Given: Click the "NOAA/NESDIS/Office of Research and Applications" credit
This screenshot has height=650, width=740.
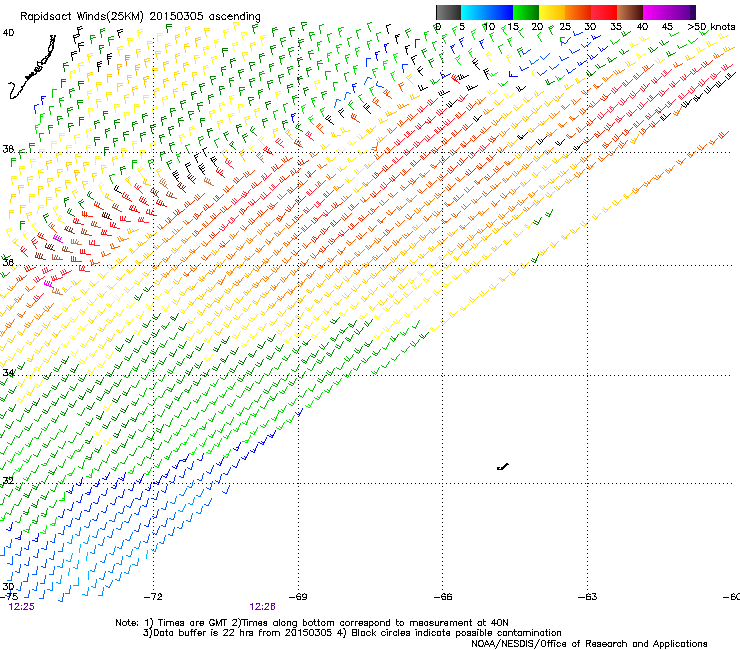Looking at the screenshot, I should tap(589, 644).
